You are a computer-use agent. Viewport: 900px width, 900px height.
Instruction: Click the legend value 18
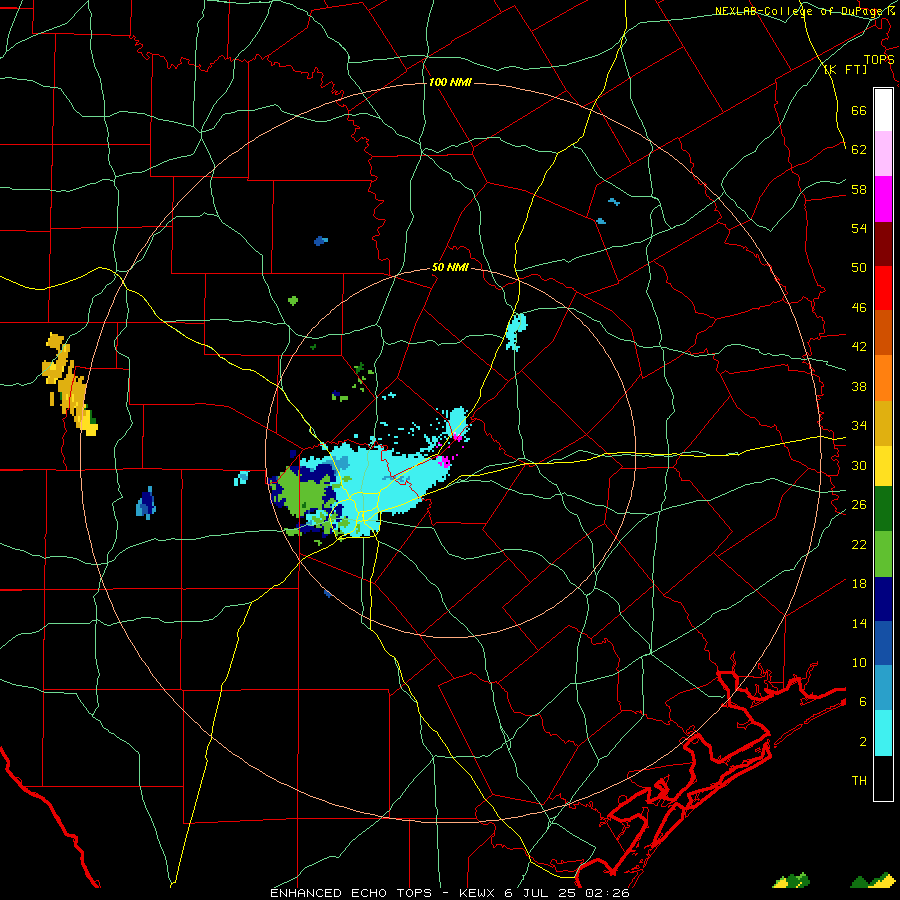tap(859, 584)
